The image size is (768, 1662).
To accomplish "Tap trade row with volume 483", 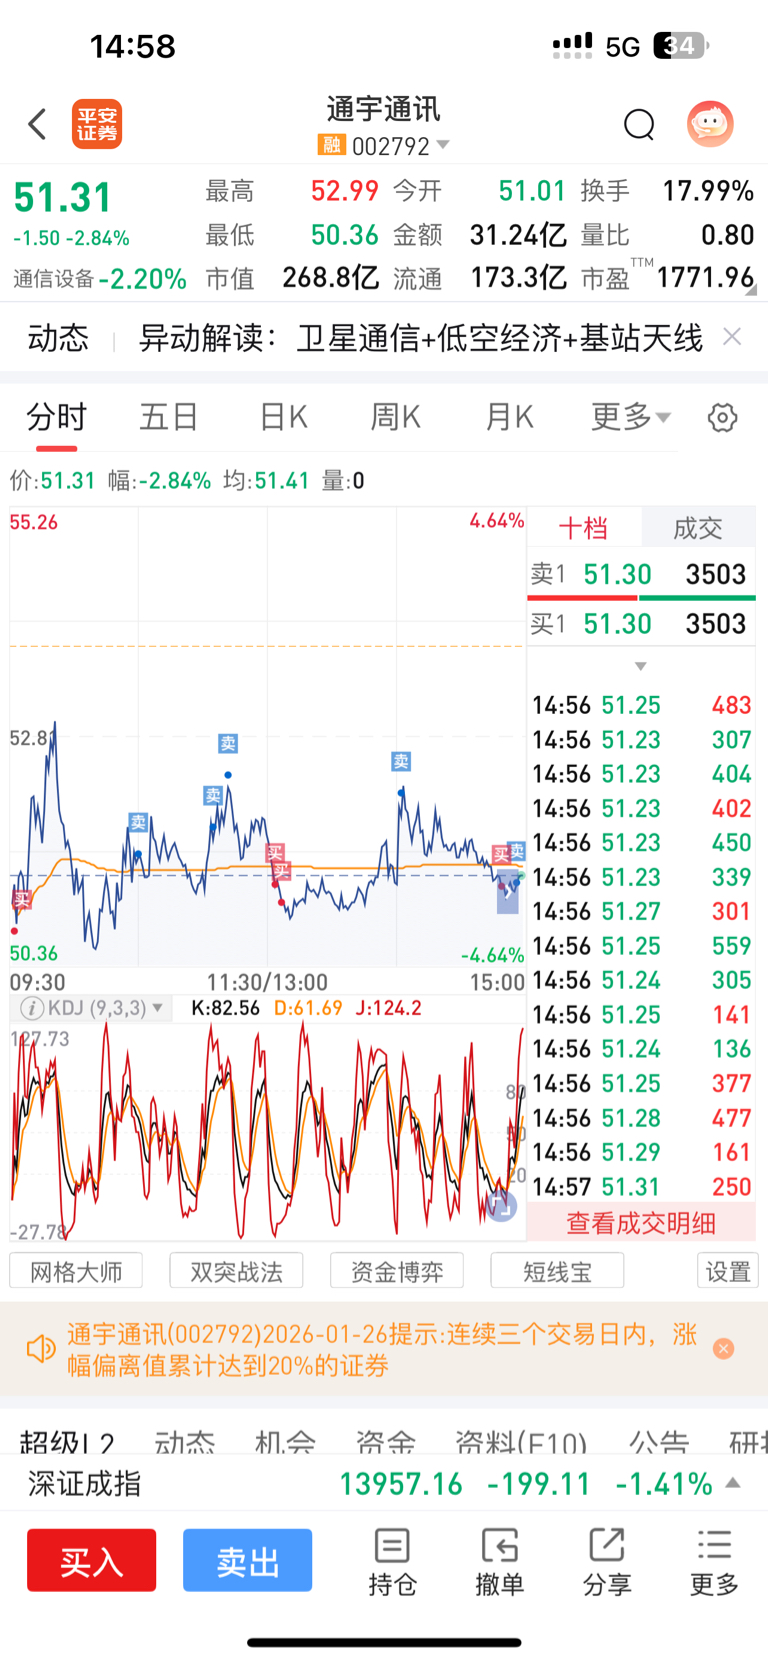I will (641, 705).
